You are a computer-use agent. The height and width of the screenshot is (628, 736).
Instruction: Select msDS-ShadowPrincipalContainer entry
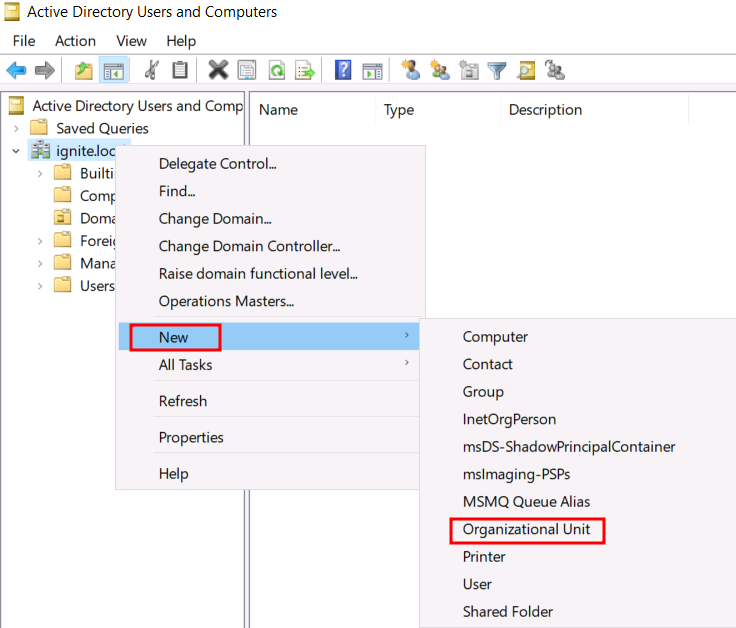pos(569,447)
